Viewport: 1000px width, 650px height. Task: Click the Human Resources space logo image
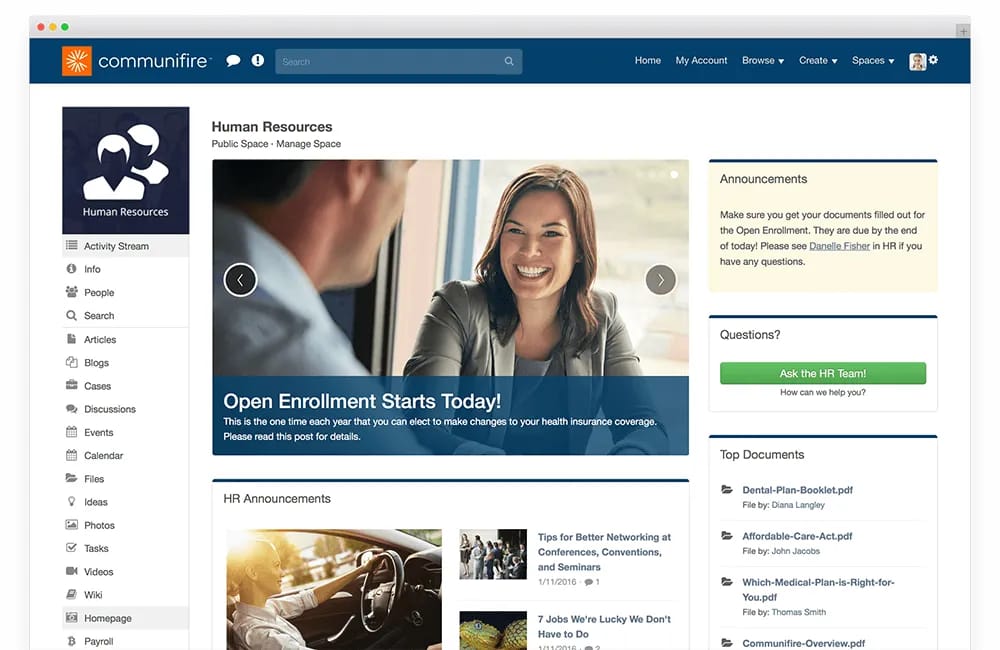[x=126, y=170]
